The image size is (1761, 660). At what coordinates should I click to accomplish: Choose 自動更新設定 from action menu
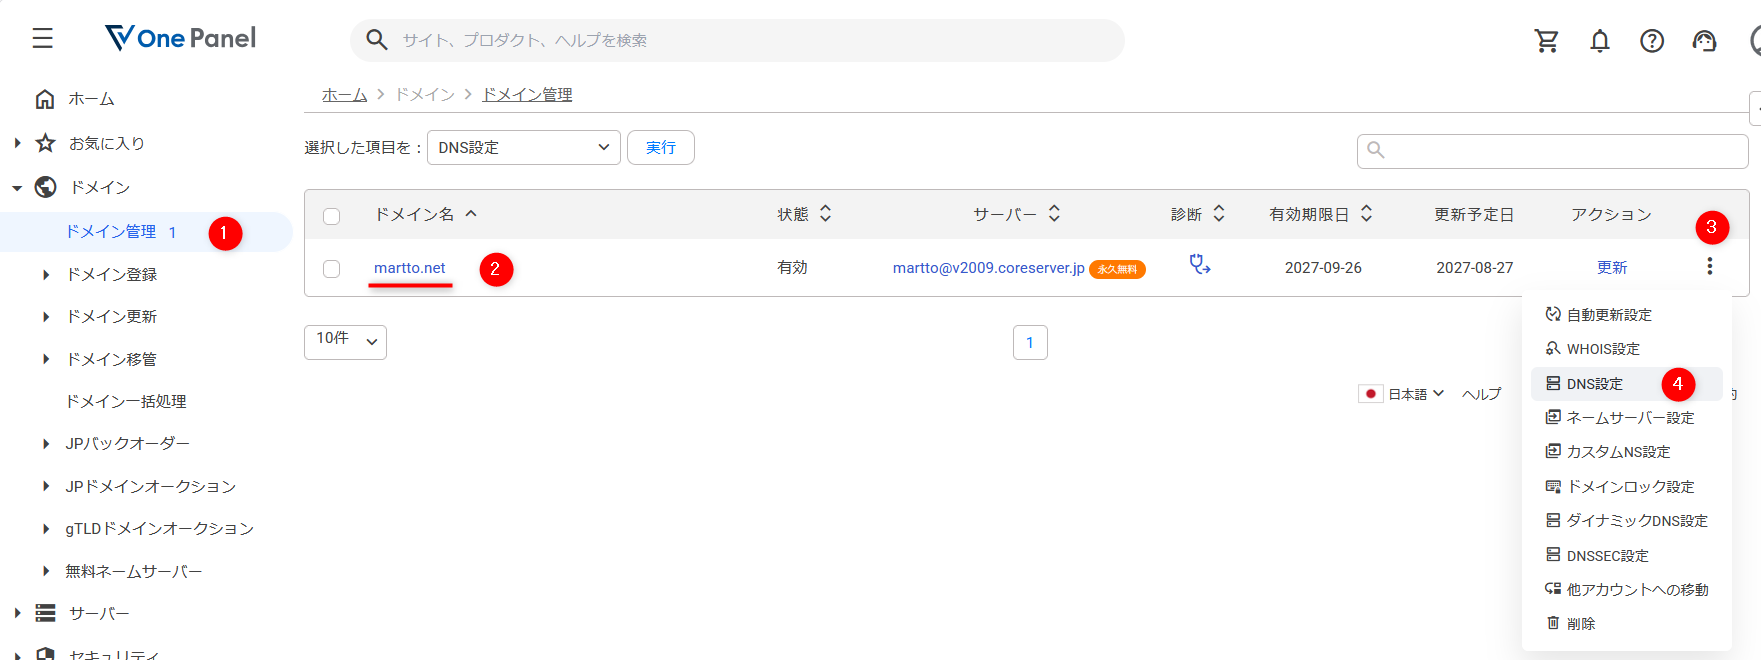(x=1626, y=315)
